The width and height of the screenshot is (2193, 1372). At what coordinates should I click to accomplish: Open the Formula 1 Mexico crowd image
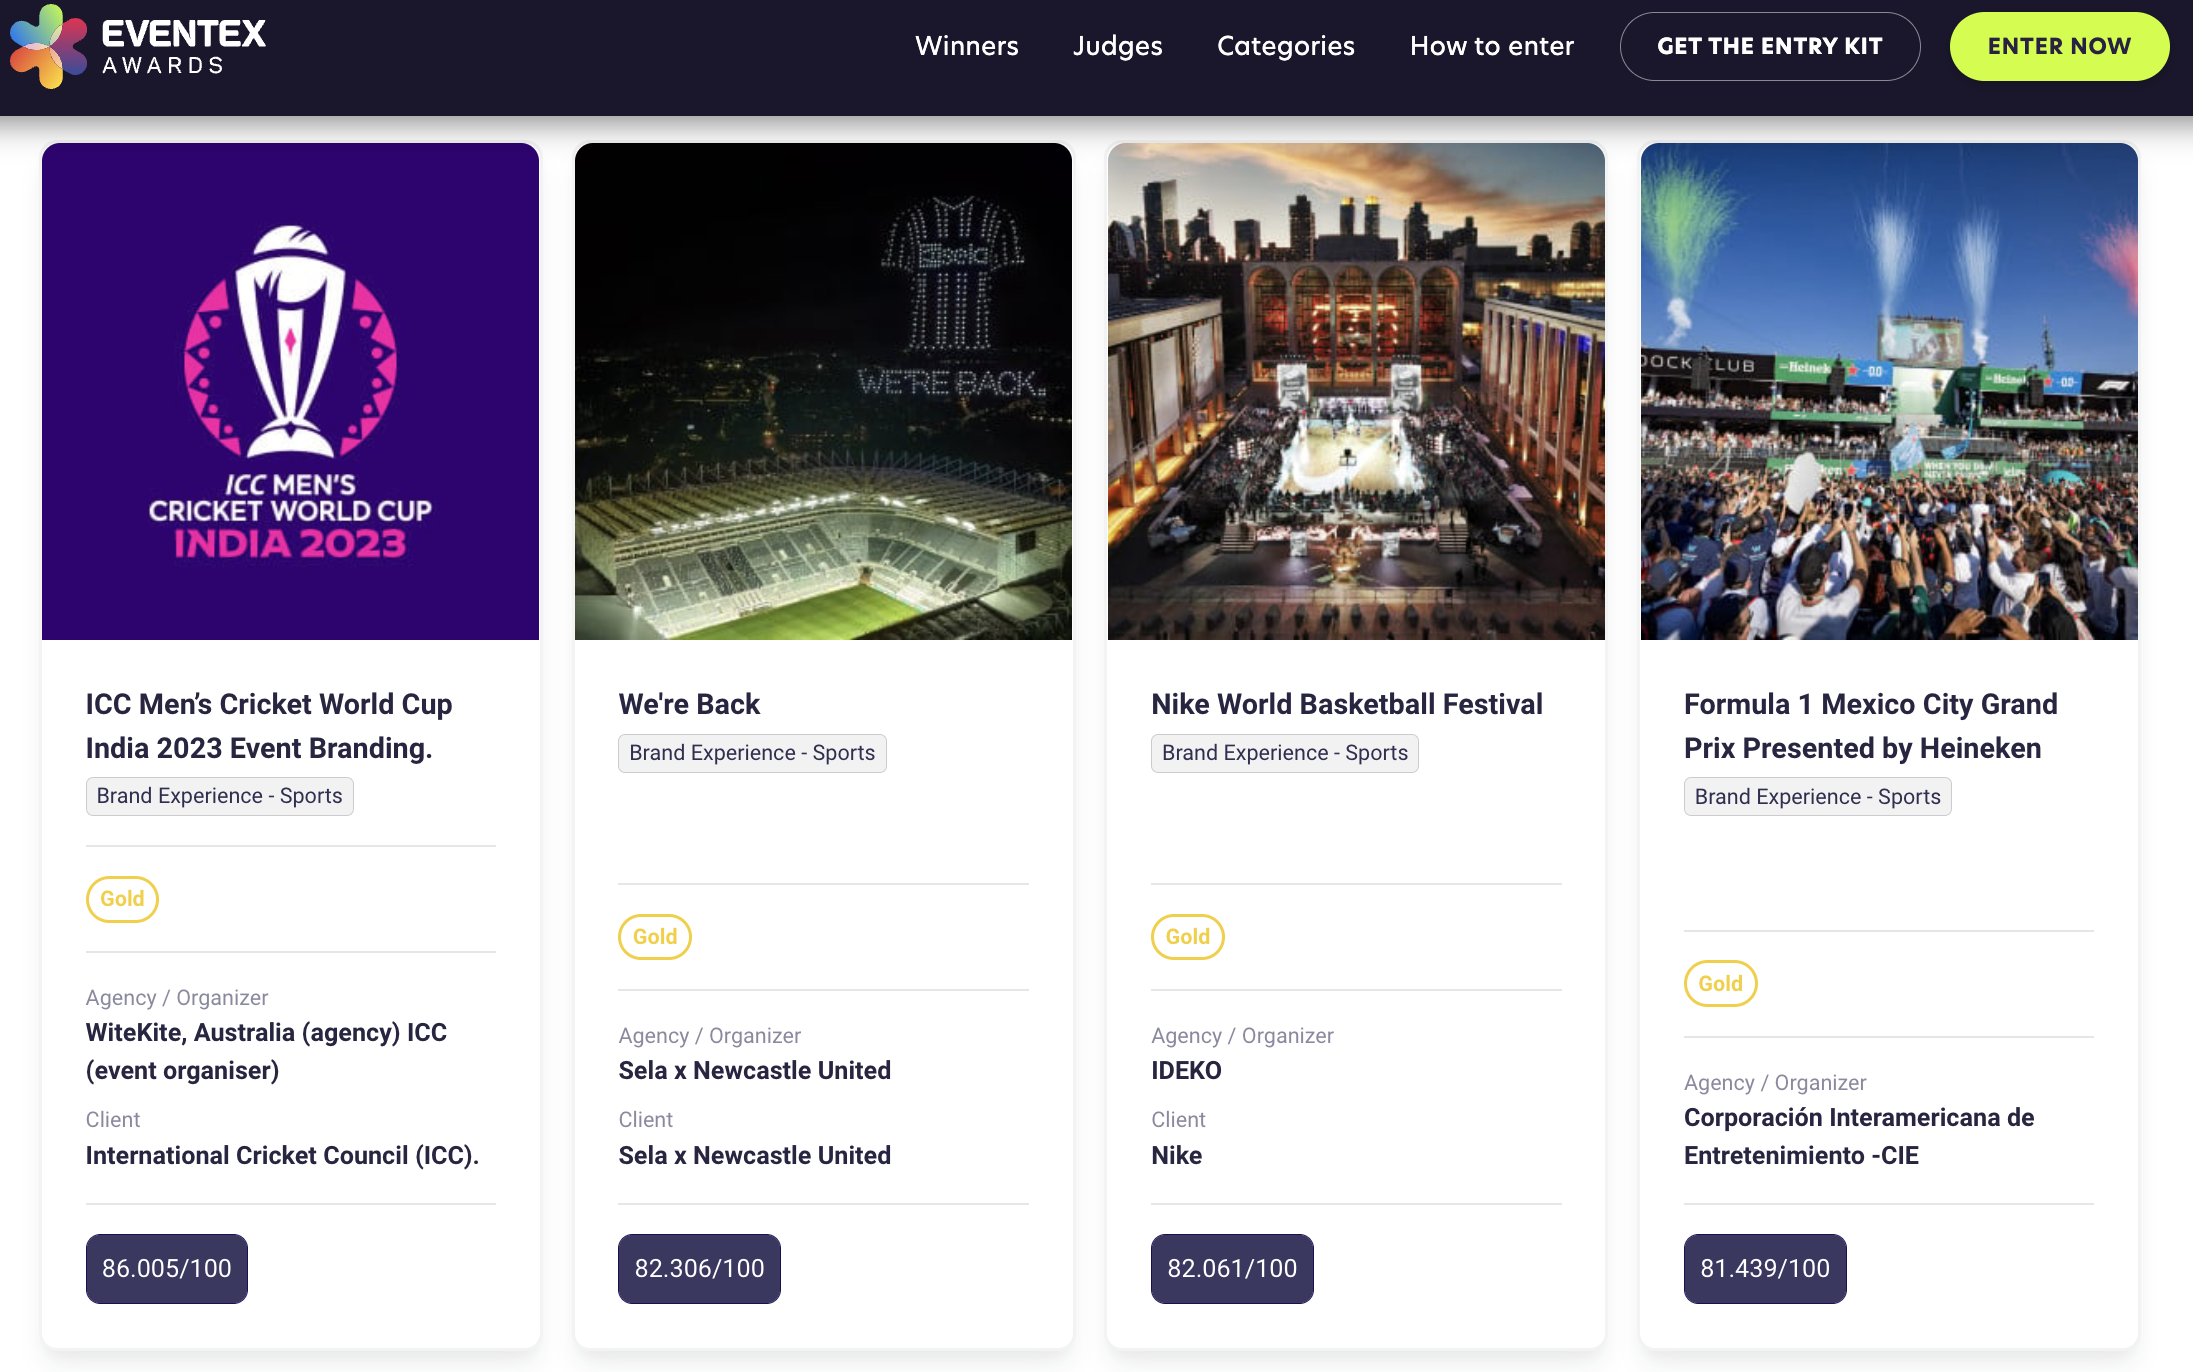(x=1889, y=391)
